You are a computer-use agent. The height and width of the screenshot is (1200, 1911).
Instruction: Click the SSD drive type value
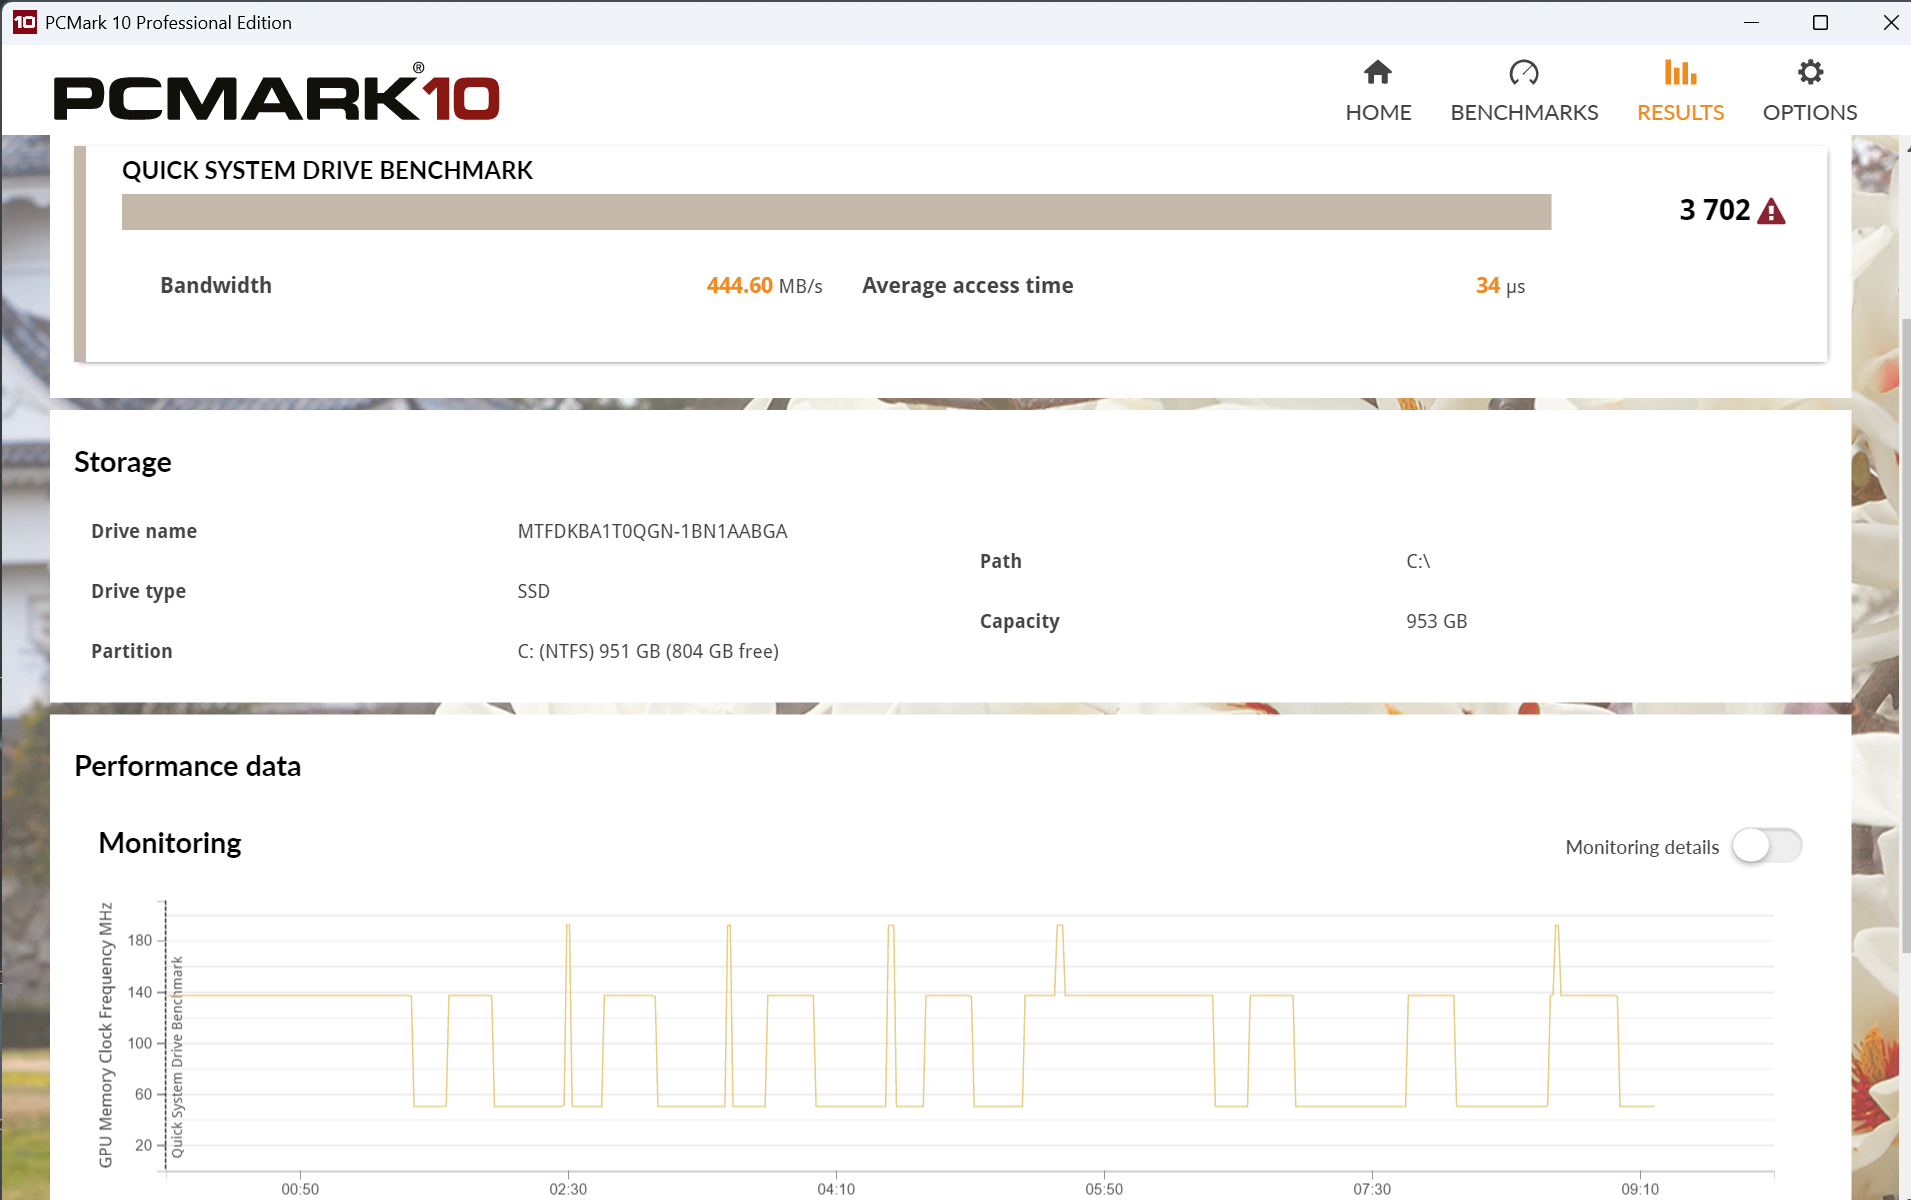pyautogui.click(x=533, y=591)
